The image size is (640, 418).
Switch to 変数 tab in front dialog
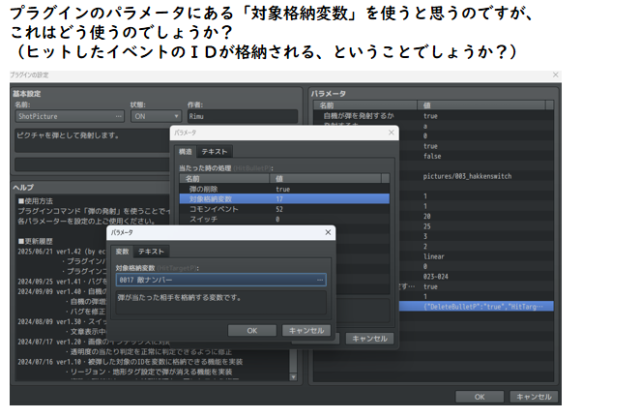(x=122, y=251)
